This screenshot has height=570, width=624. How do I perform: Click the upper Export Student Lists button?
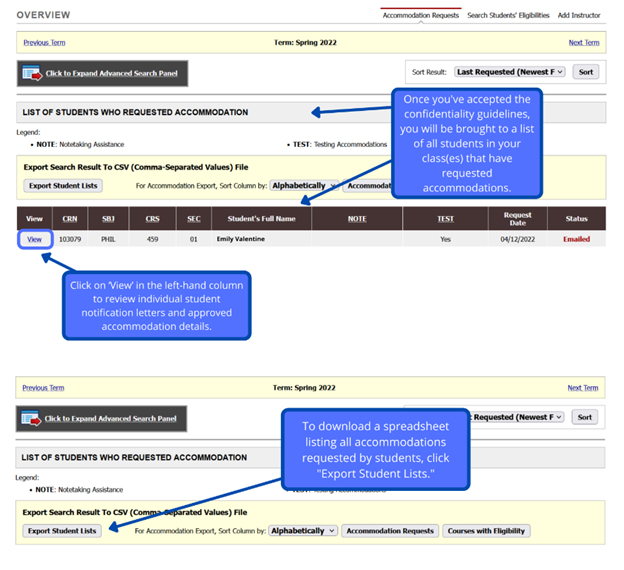coord(63,186)
